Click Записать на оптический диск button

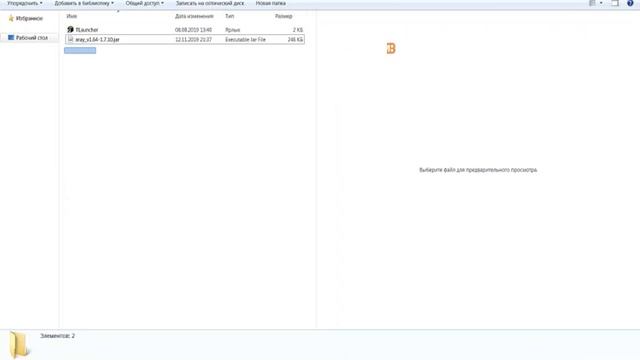point(210,3)
